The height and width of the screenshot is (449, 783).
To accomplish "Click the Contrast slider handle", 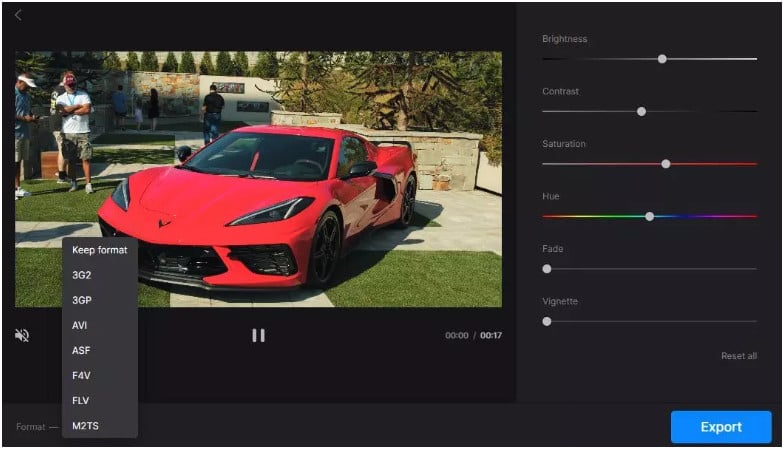I will tap(642, 111).
